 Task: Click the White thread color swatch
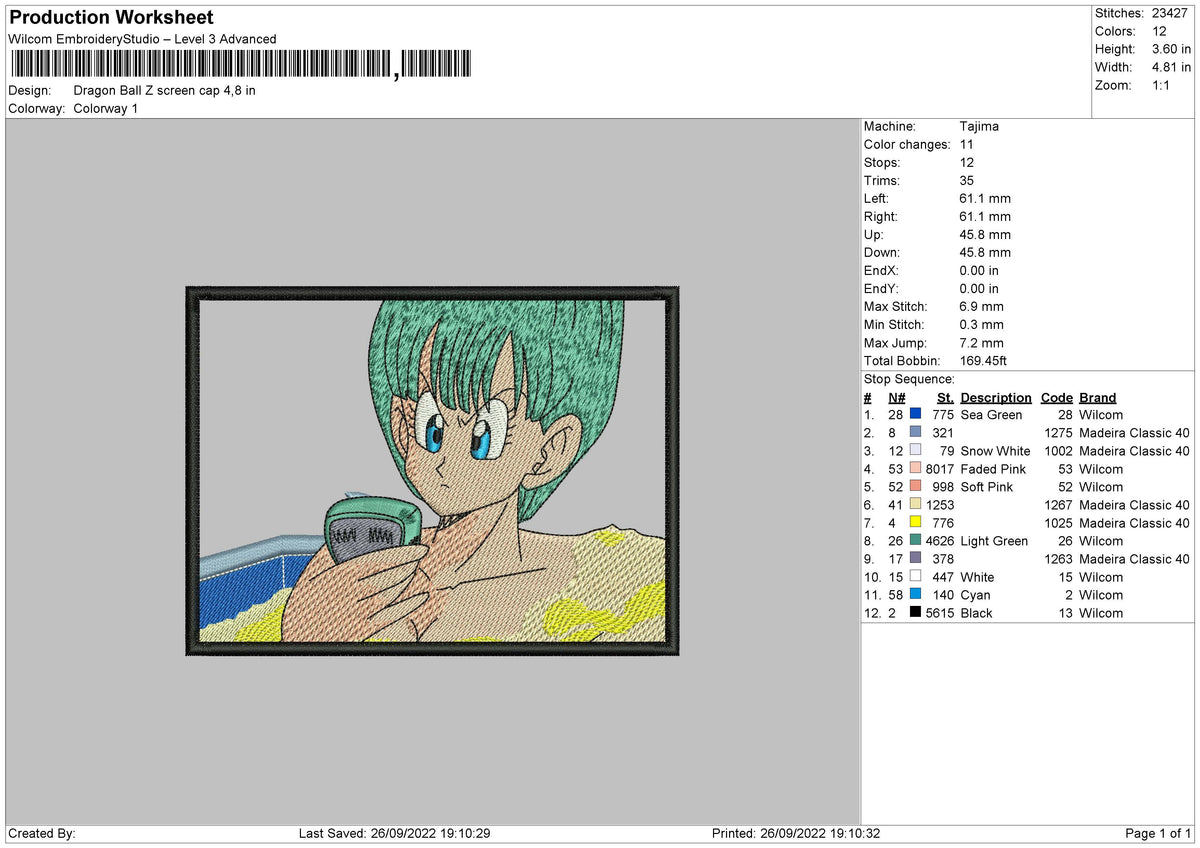click(915, 577)
